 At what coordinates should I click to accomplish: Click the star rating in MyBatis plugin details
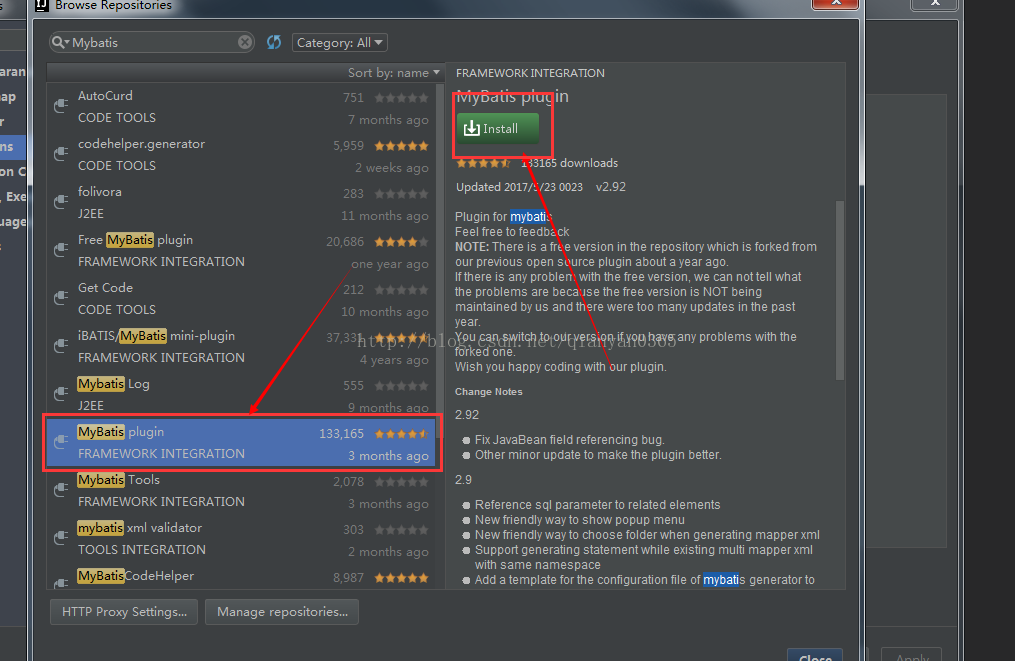click(x=483, y=163)
